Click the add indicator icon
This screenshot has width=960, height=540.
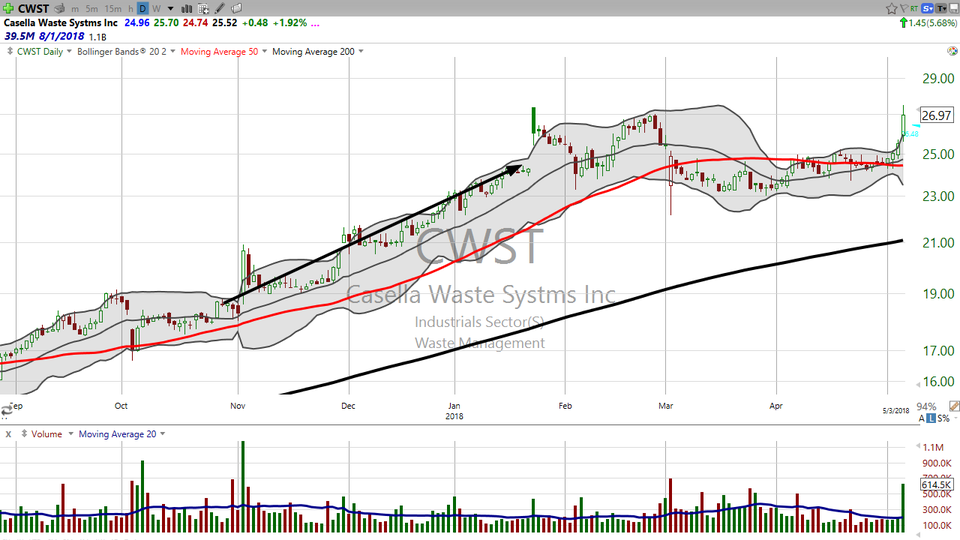point(203,9)
